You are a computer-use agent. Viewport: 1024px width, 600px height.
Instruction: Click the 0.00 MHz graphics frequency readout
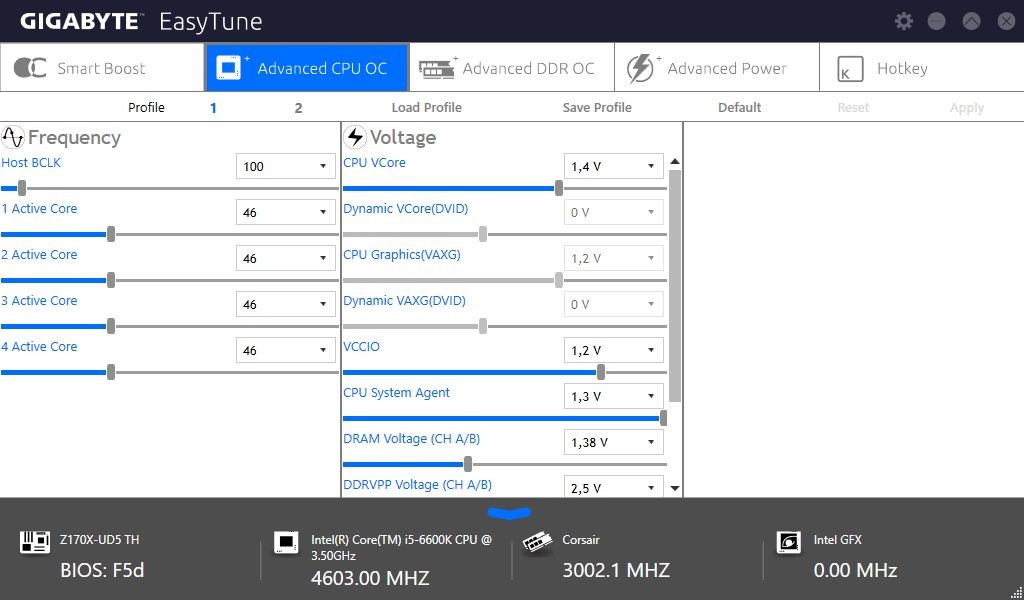pos(855,570)
